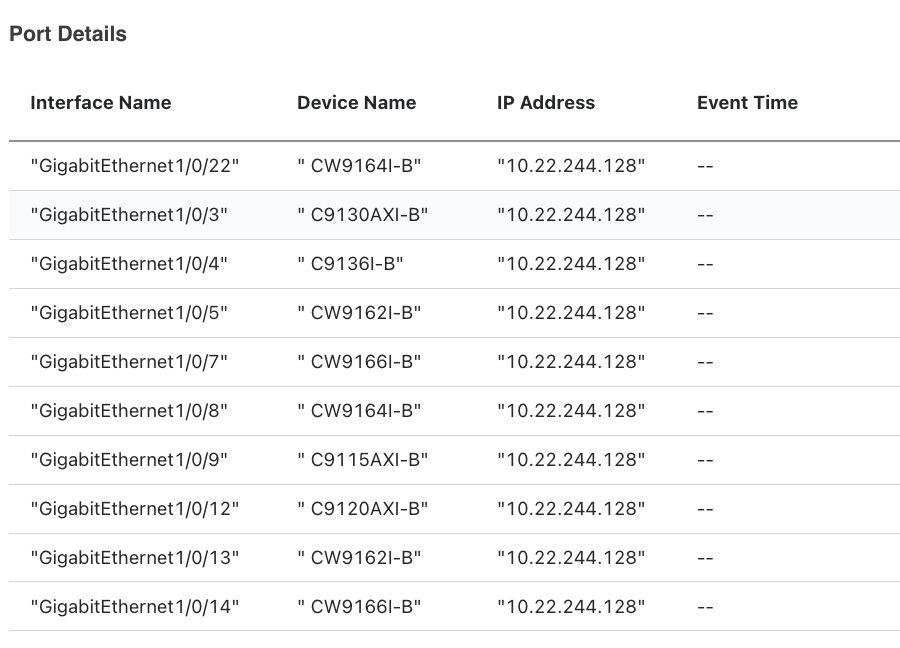Click event time dashes in GigabitEthernet1/0/8 row
This screenshot has width=900, height=648.
tap(705, 412)
